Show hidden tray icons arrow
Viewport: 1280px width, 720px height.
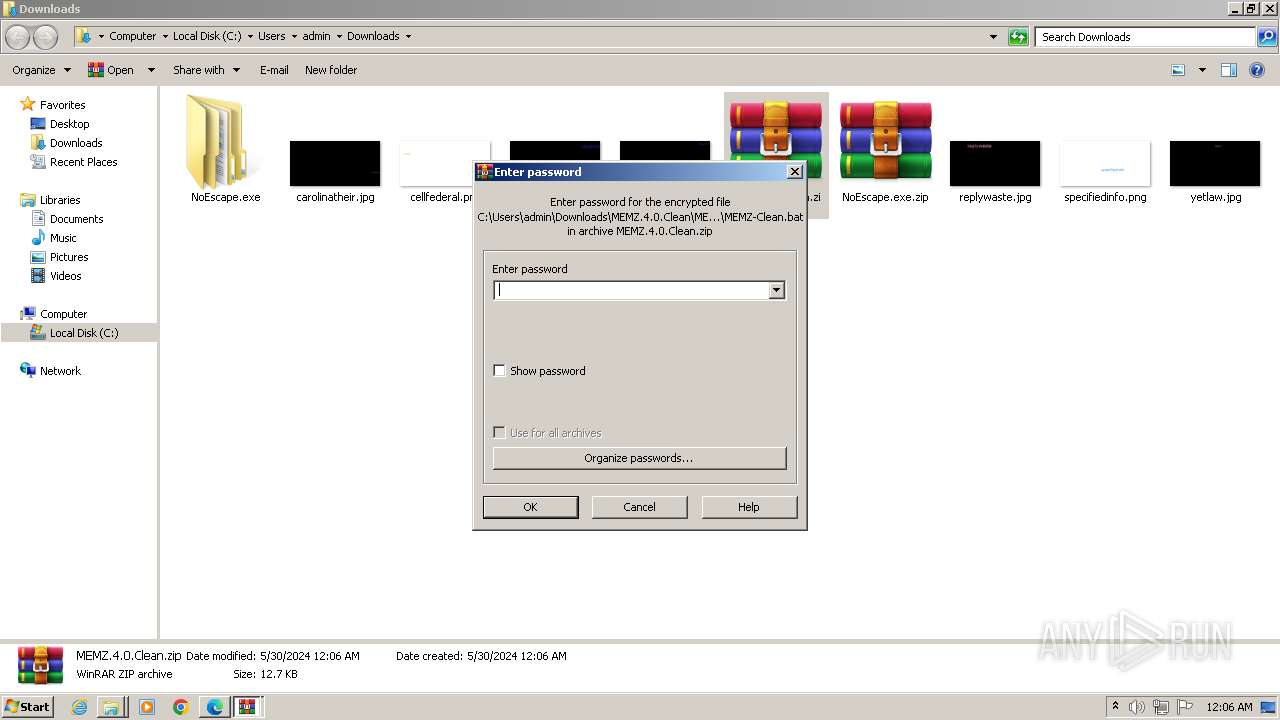(x=1114, y=707)
